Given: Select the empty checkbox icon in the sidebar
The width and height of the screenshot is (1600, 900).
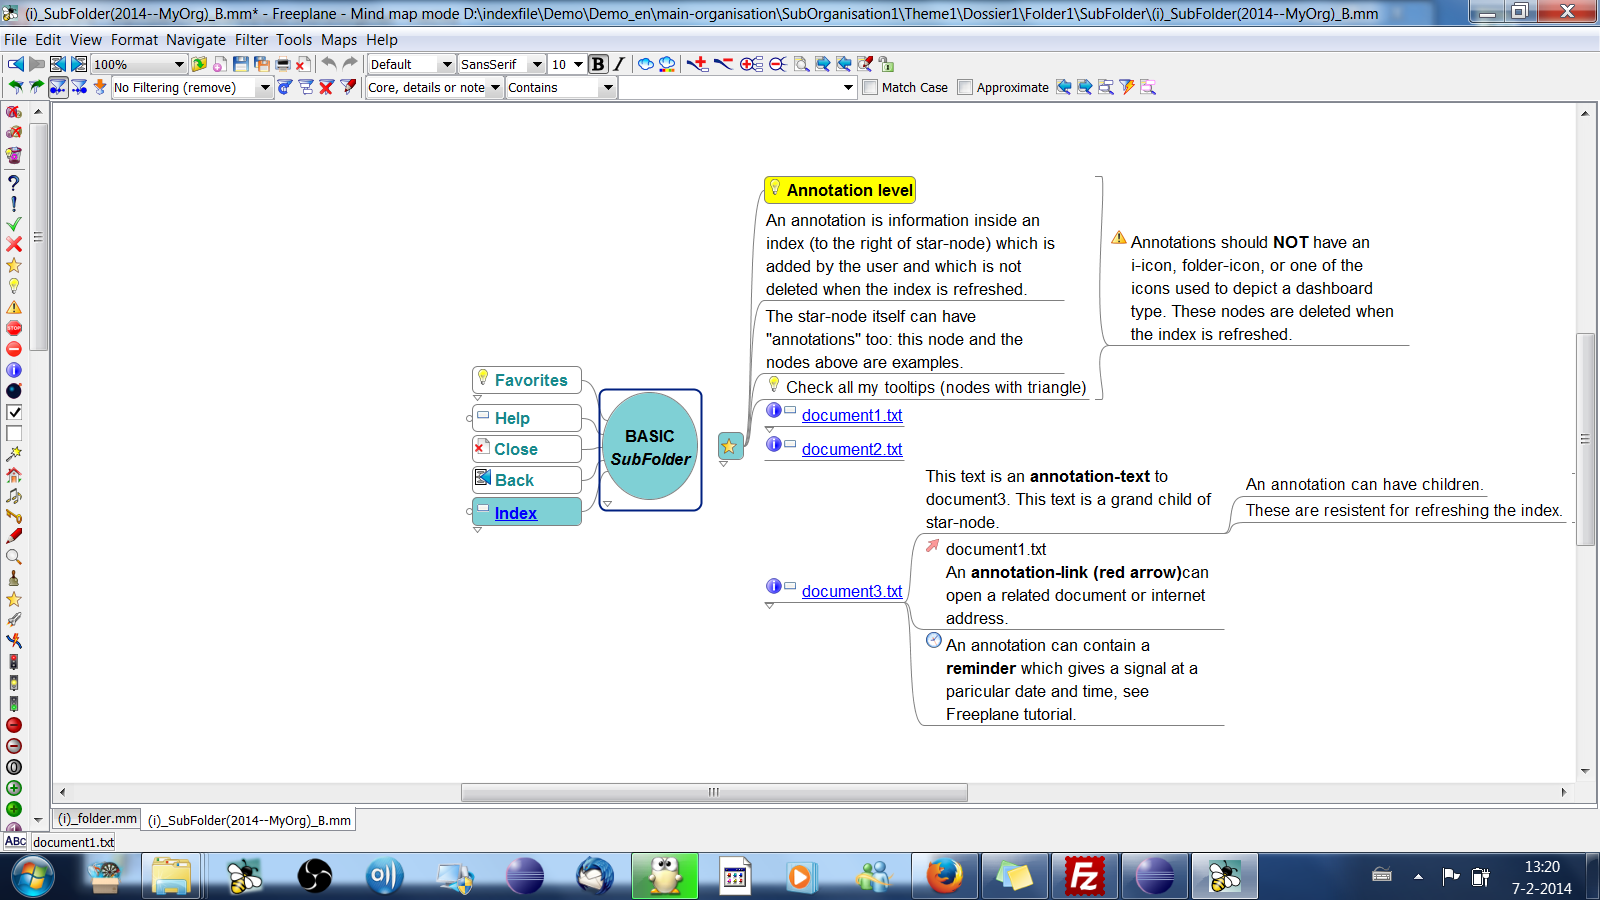Looking at the screenshot, I should click(14, 433).
